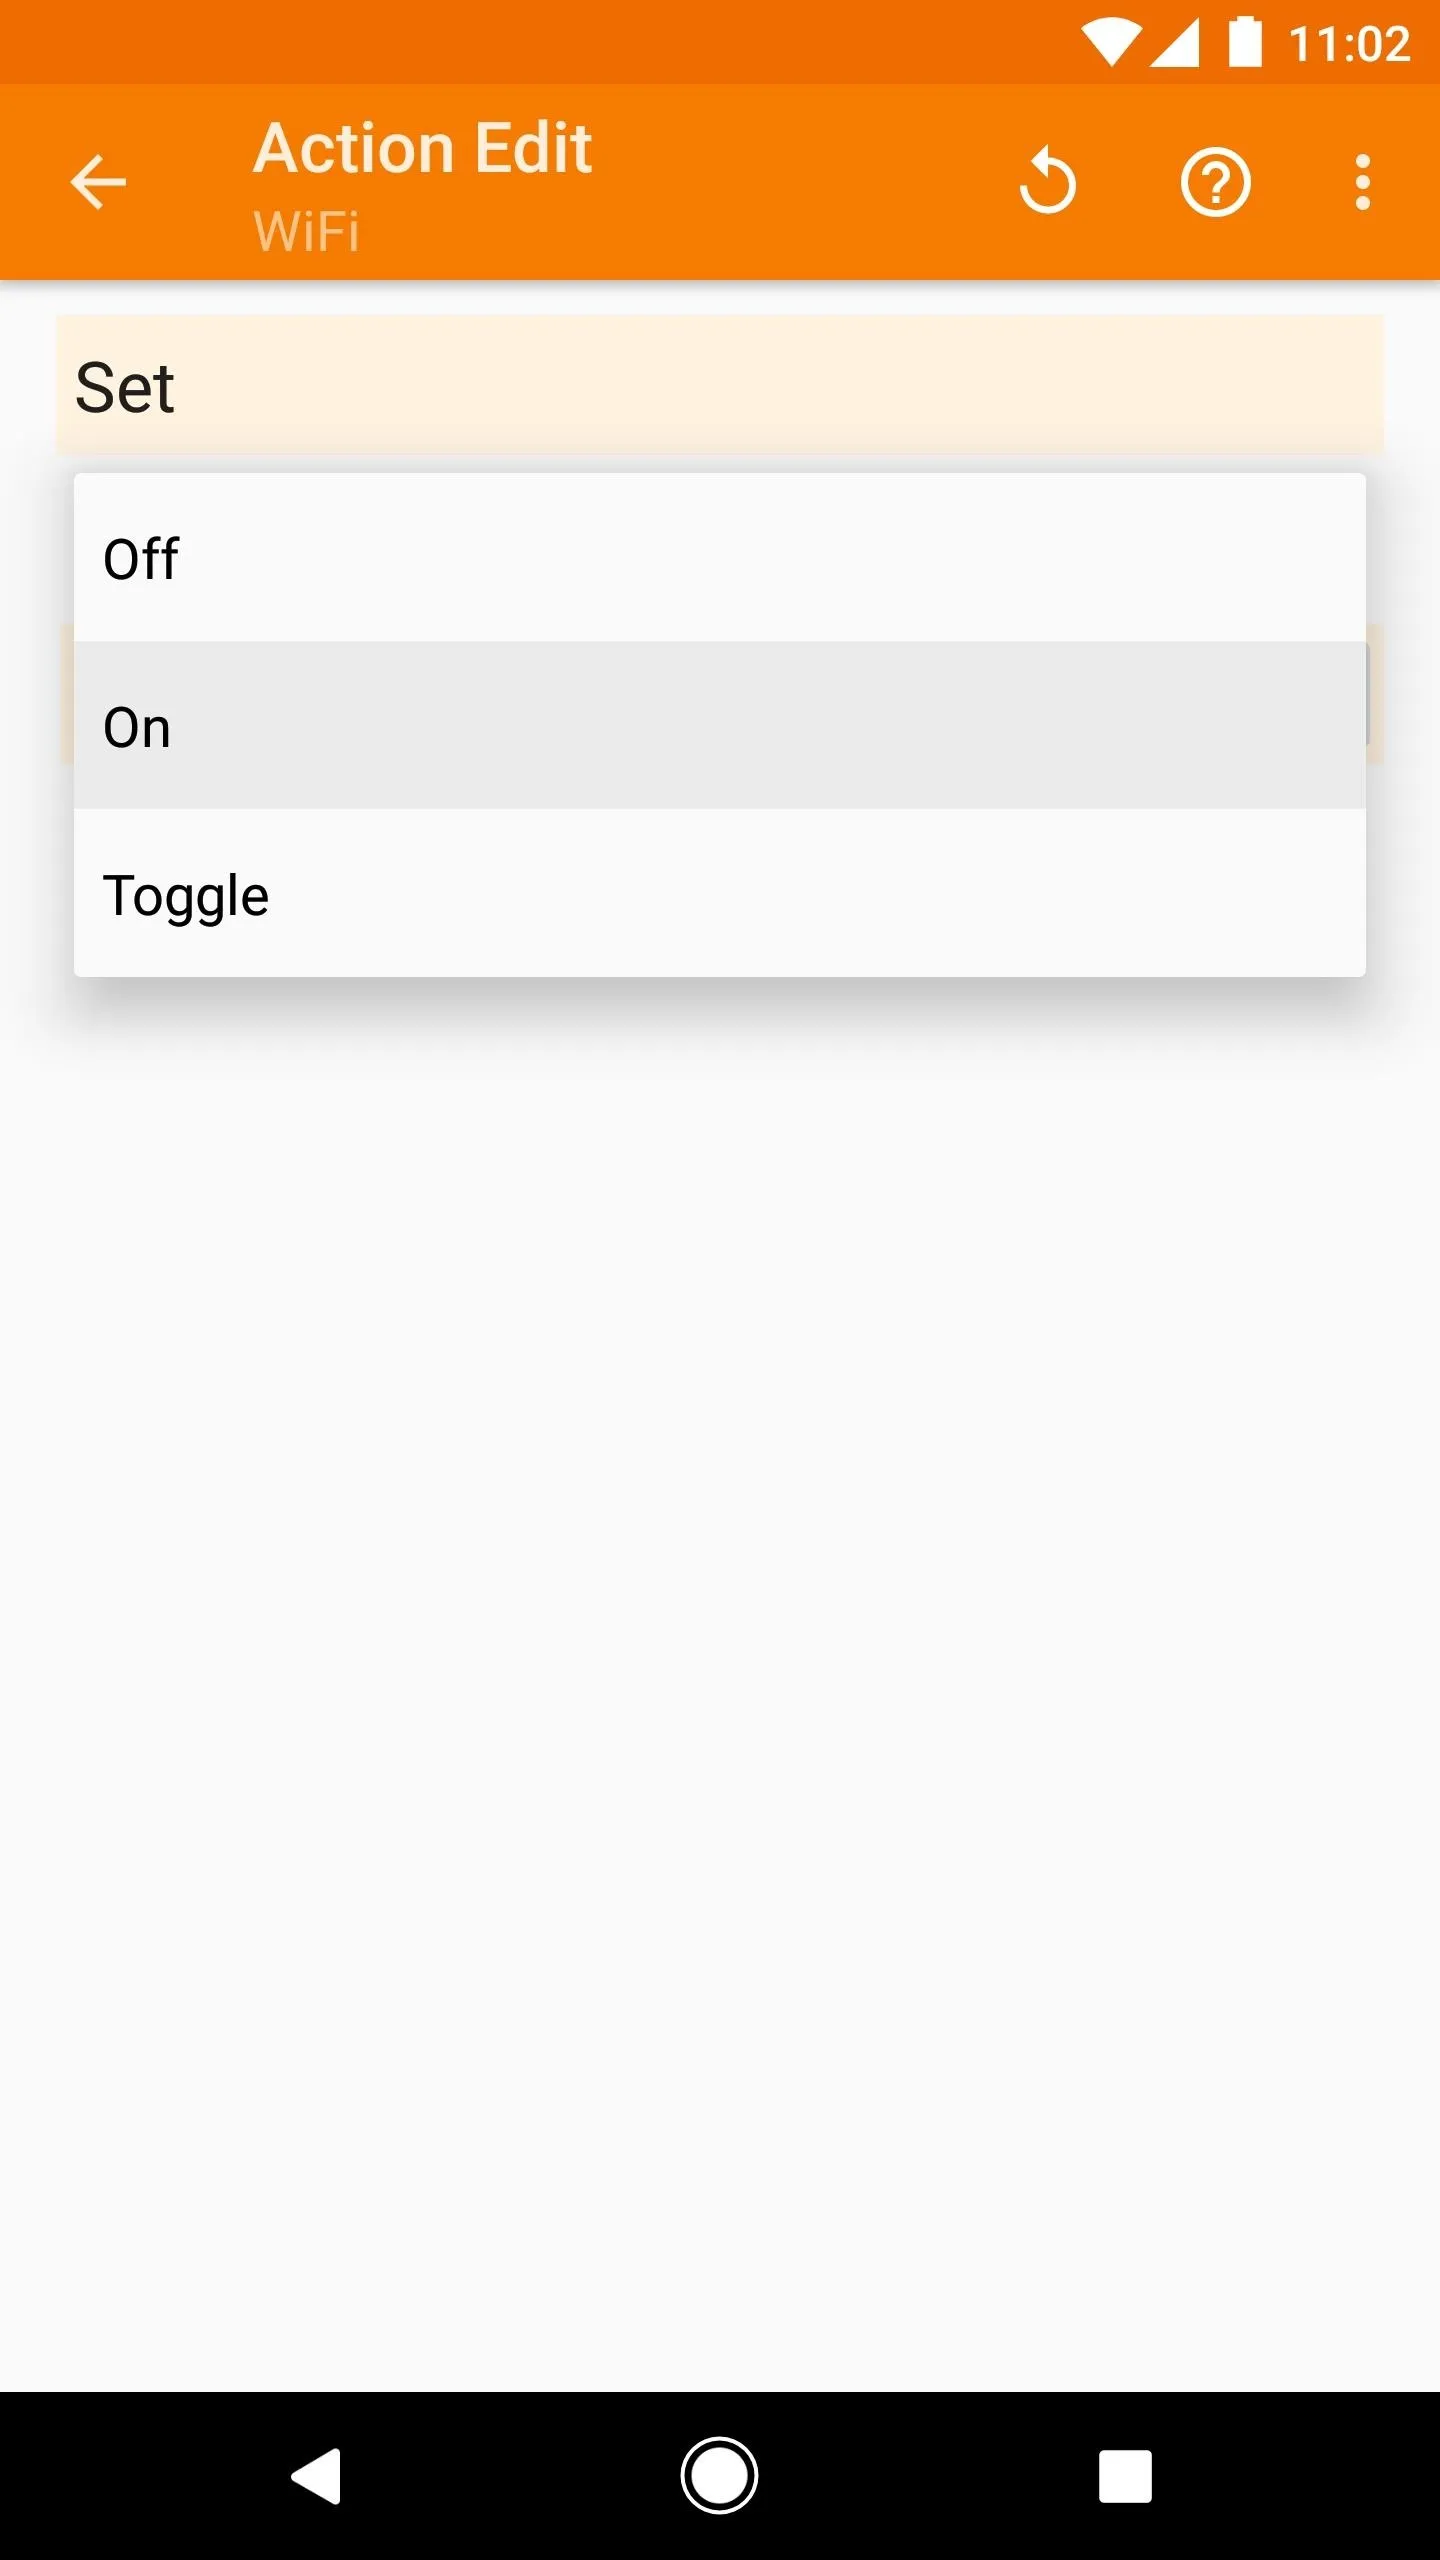The height and width of the screenshot is (2560, 1440).
Task: Open help via the question mark icon
Action: [x=1215, y=182]
